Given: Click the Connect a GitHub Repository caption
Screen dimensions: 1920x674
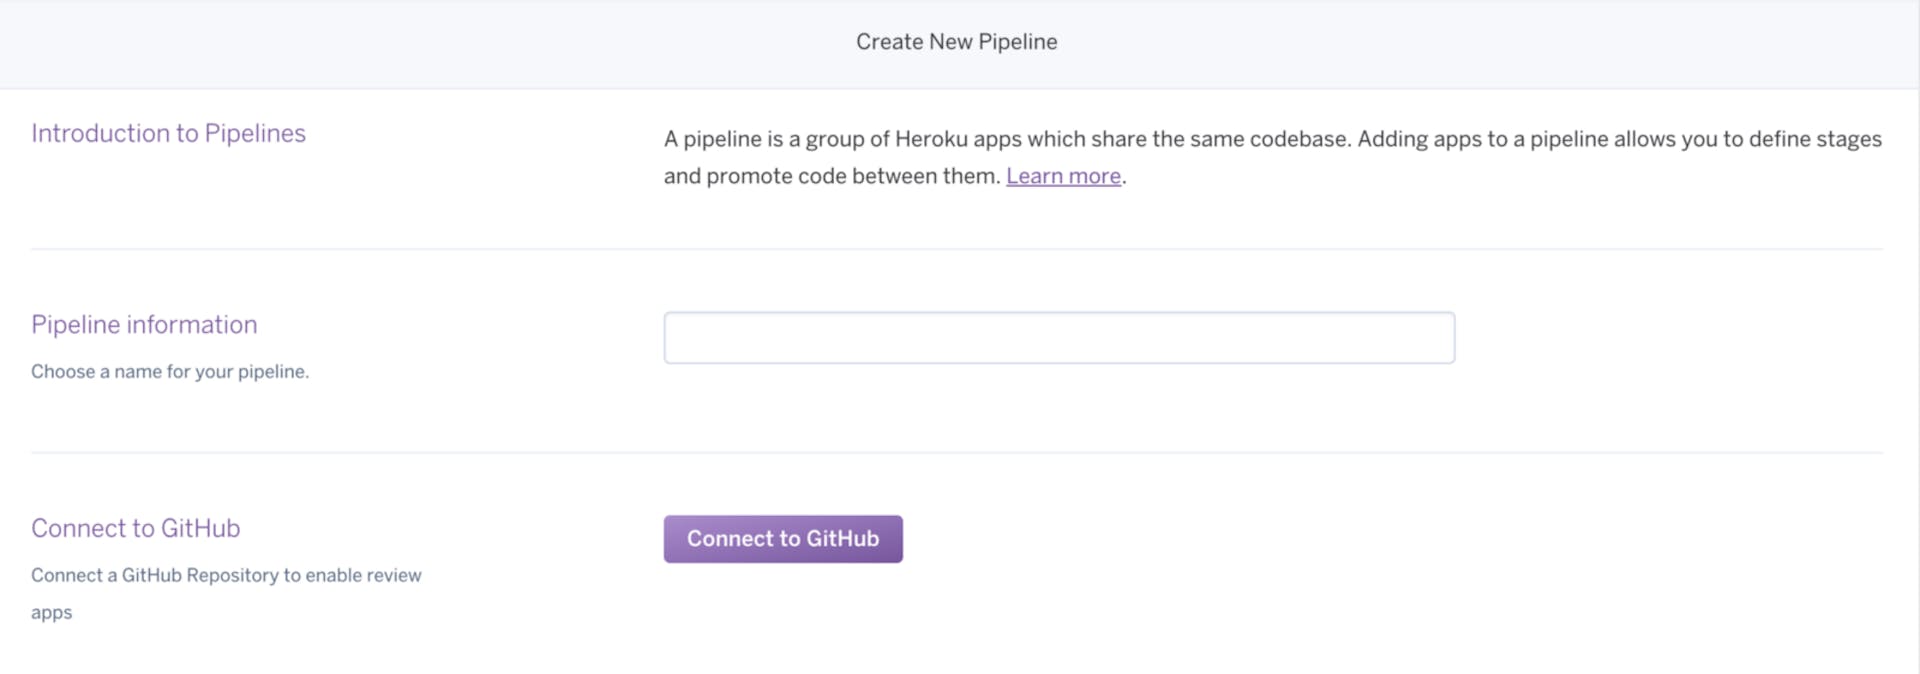Looking at the screenshot, I should (x=226, y=575).
